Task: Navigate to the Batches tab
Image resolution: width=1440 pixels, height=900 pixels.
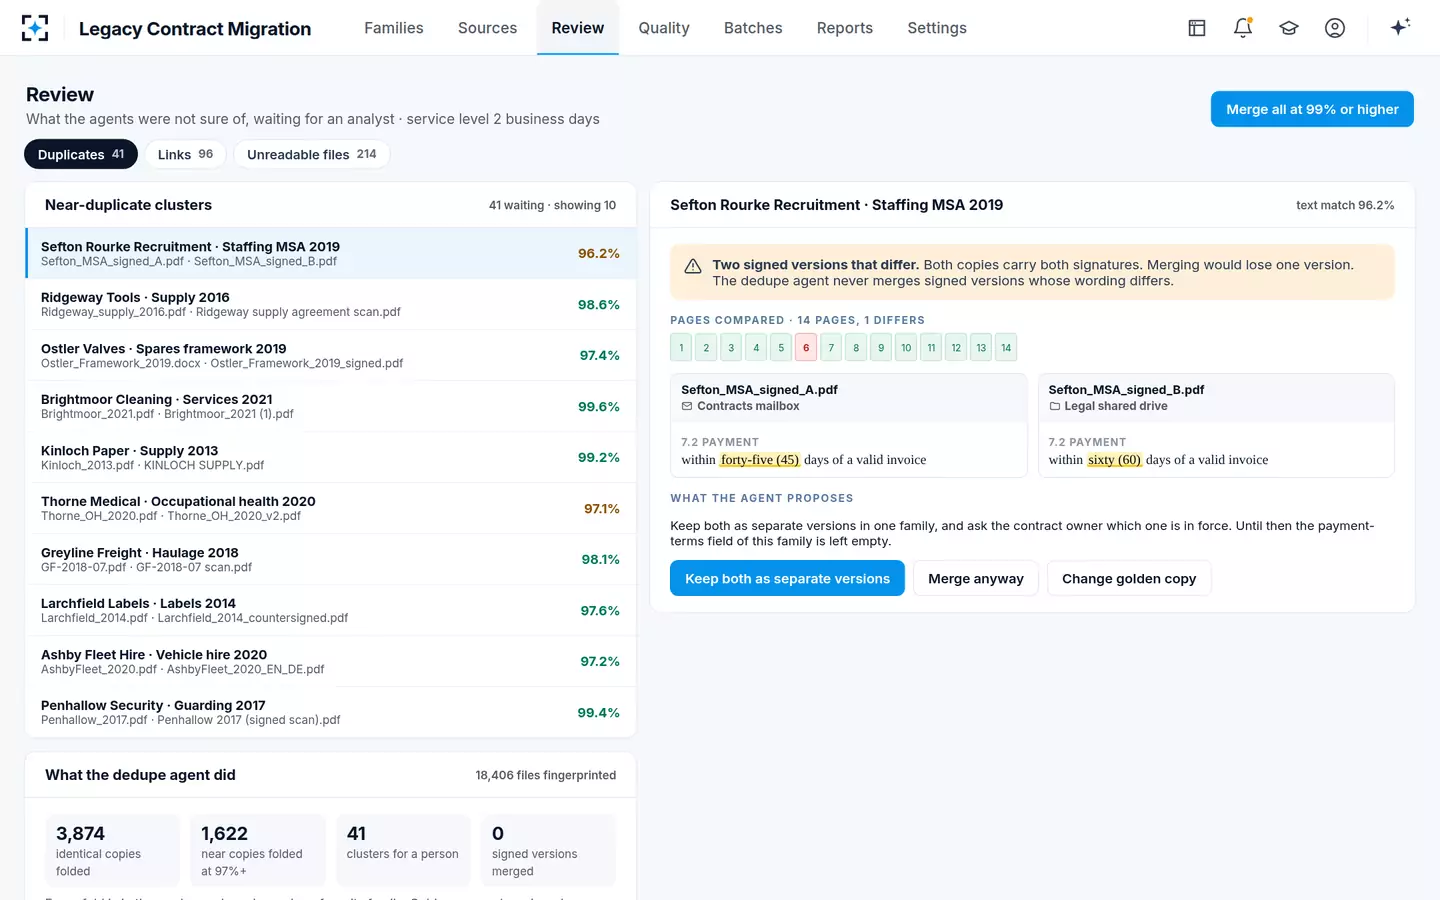Action: coord(753,28)
